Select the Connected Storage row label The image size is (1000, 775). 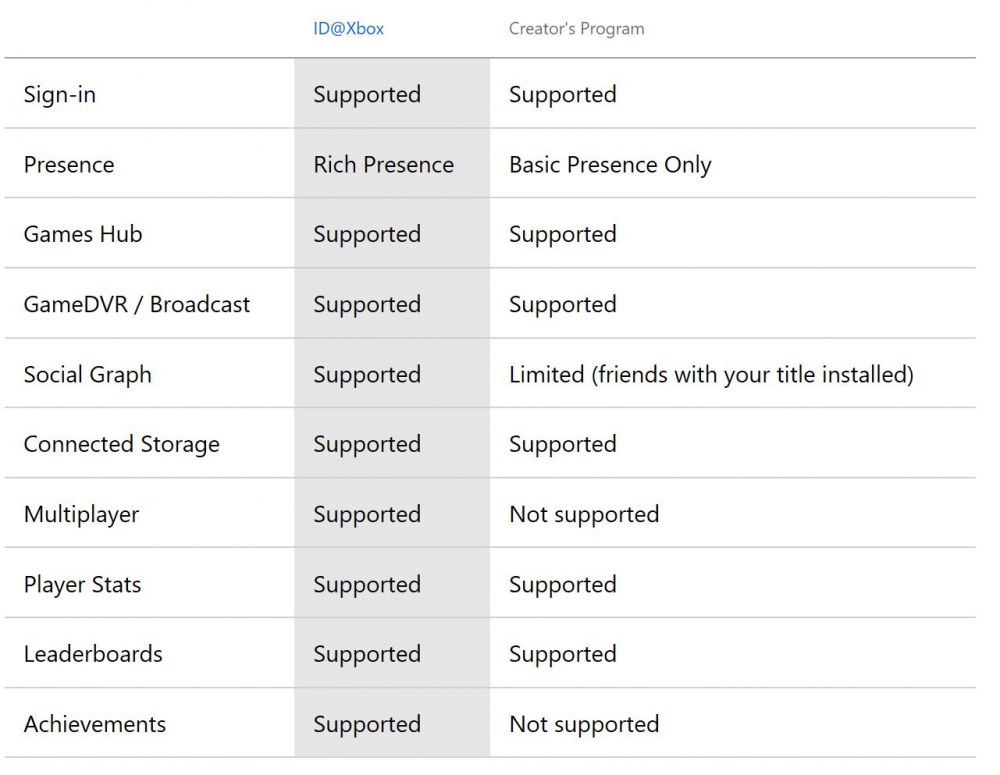pyautogui.click(x=121, y=444)
